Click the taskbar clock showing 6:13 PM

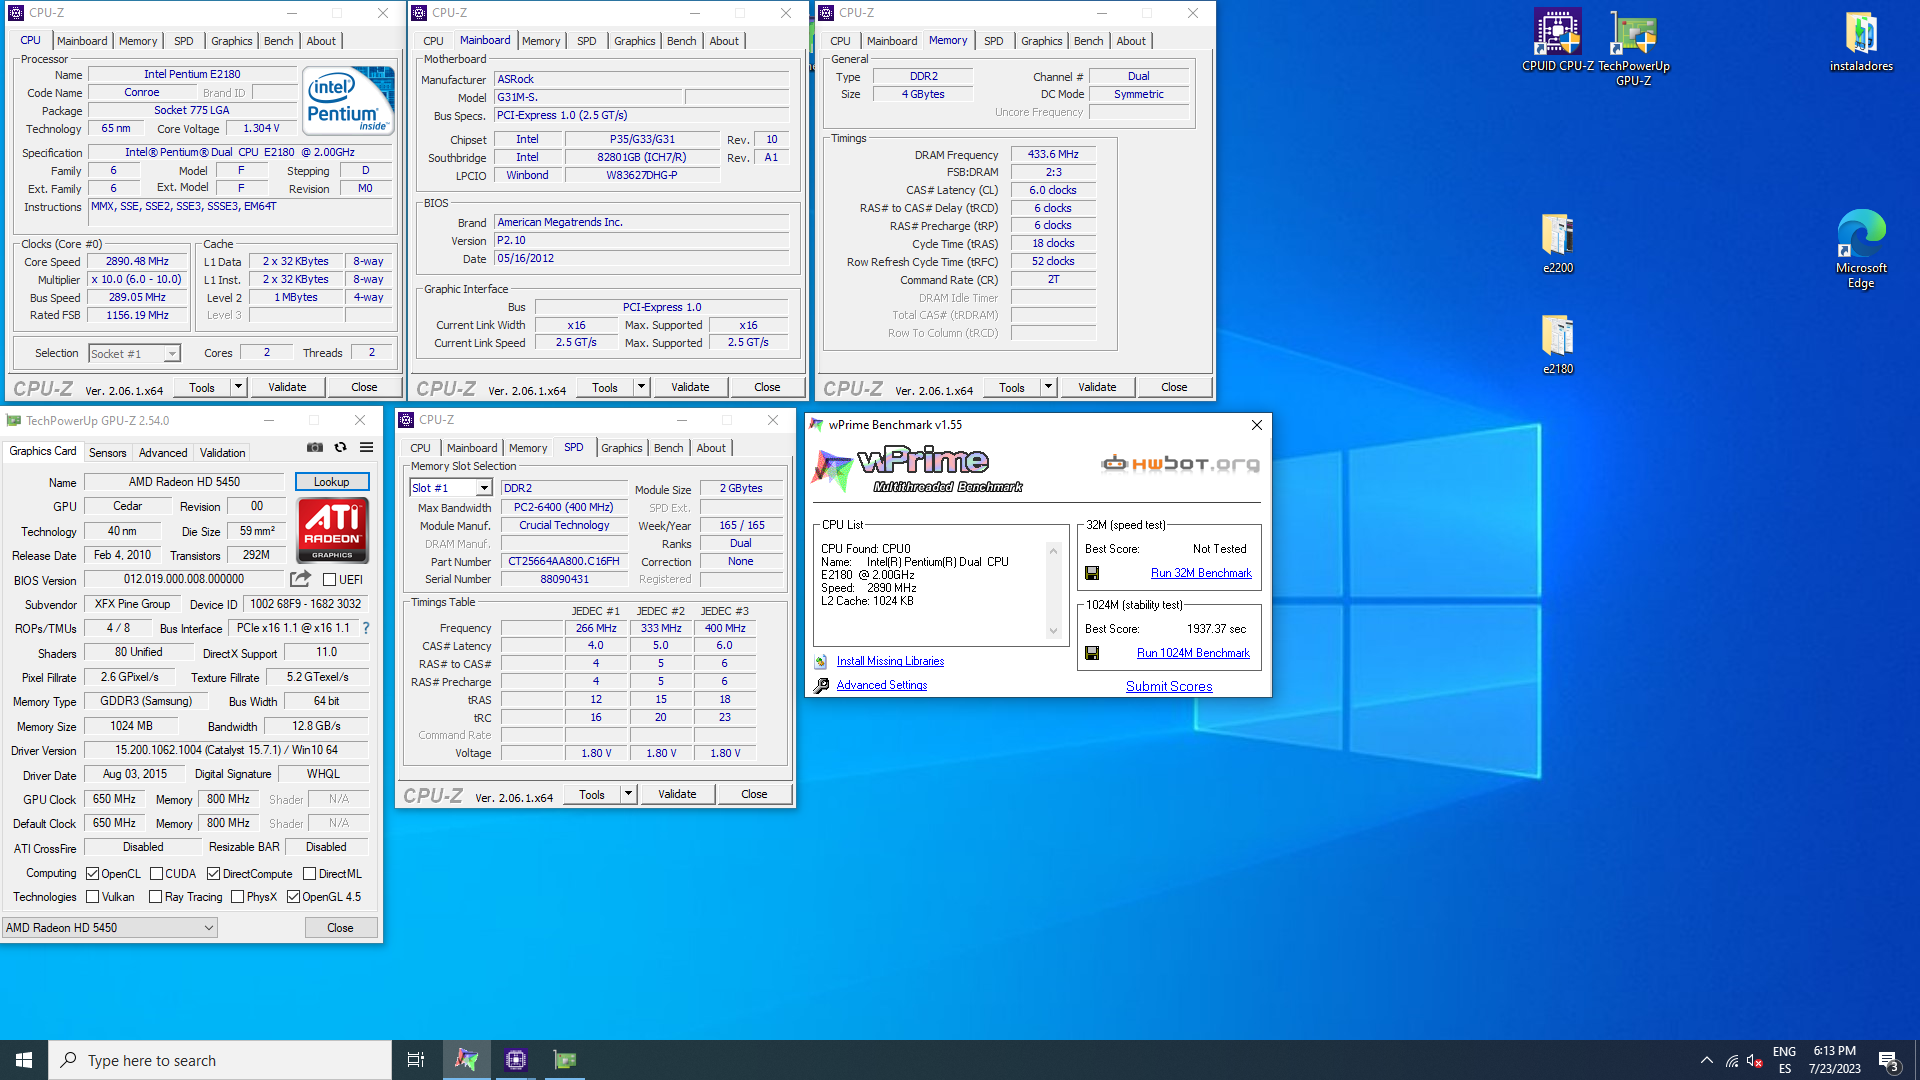click(x=1835, y=1060)
